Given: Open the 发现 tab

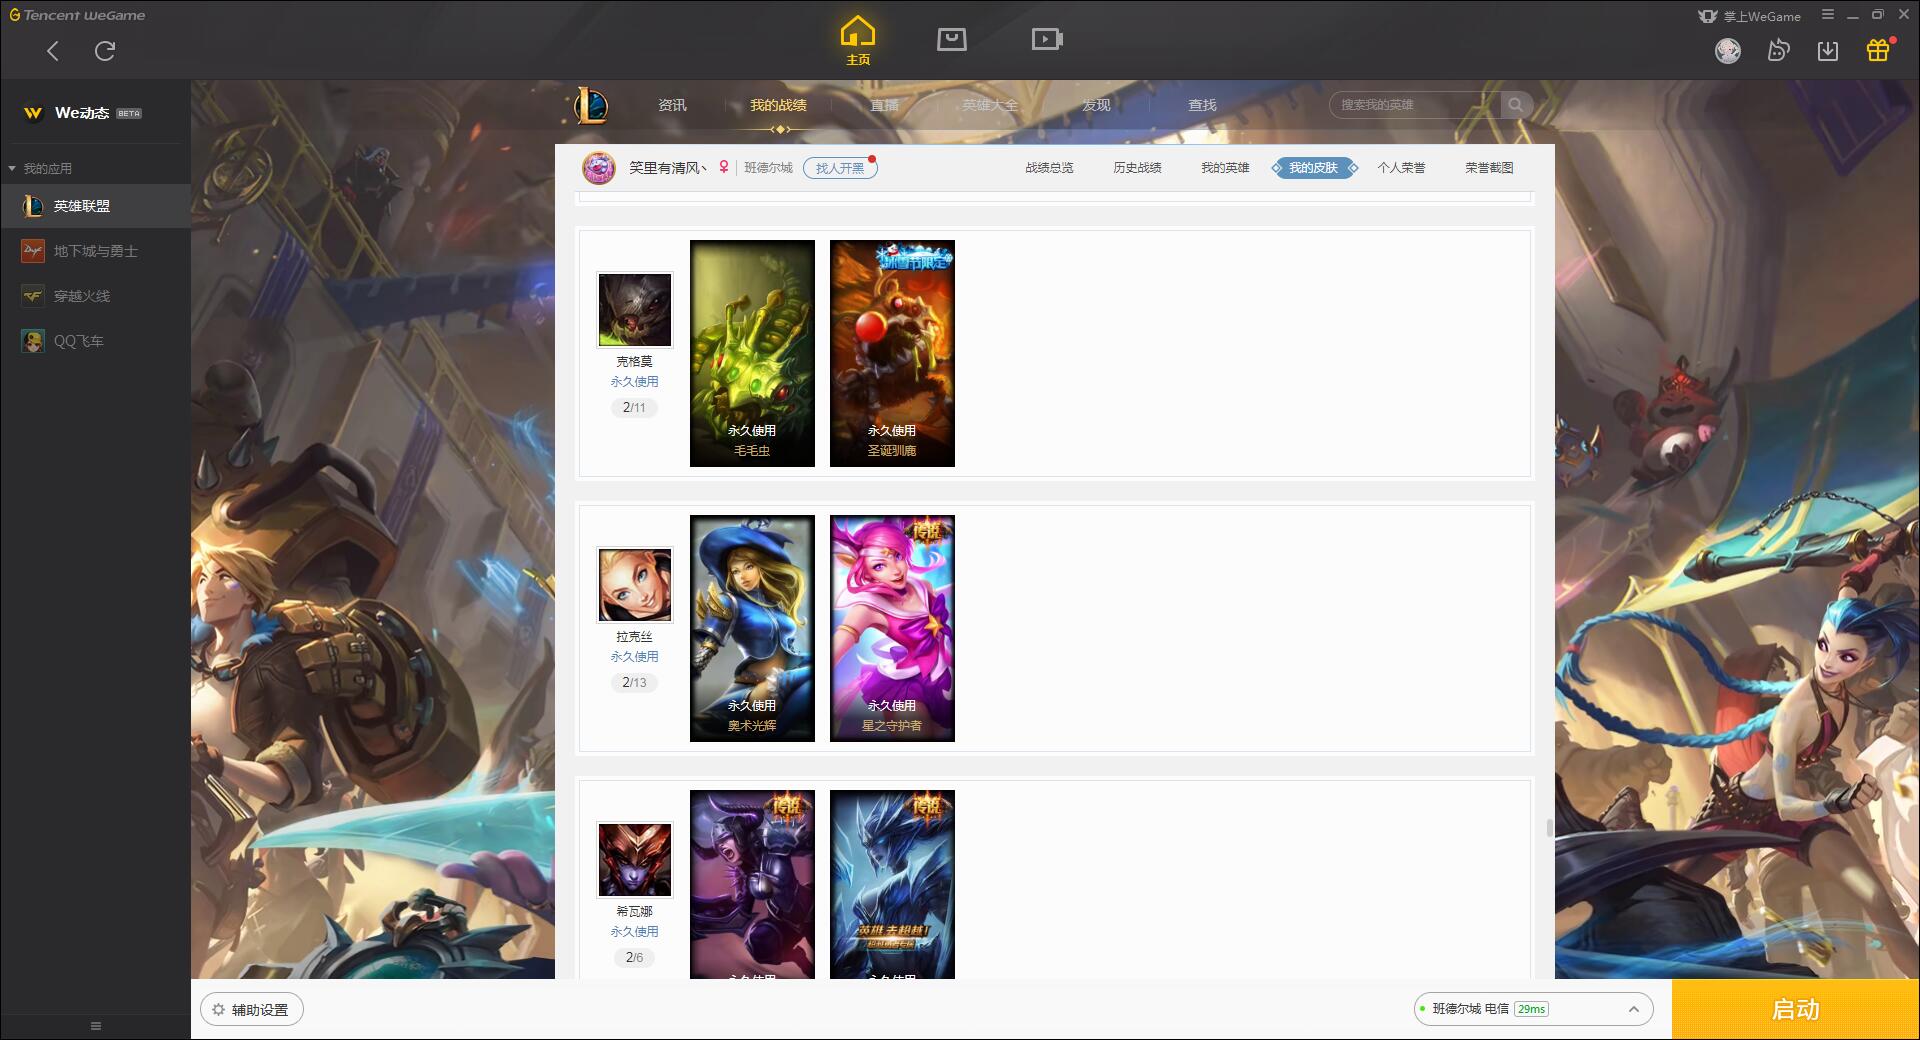Looking at the screenshot, I should click(1096, 105).
